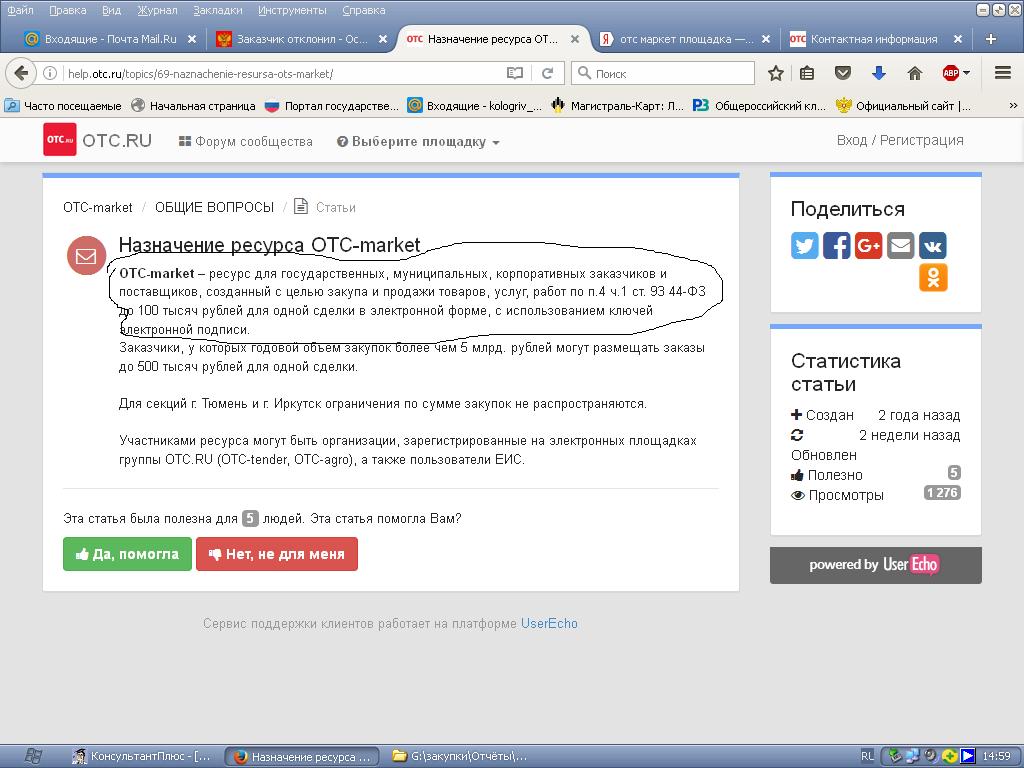The height and width of the screenshot is (768, 1024).
Task: Click 'Нет, не для меня' button
Action: coord(276,554)
